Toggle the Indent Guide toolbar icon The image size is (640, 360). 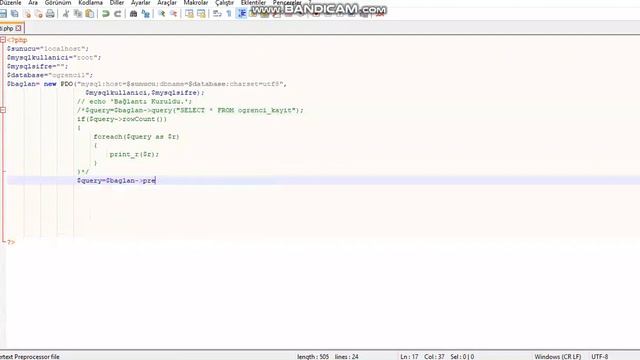[x=242, y=14]
